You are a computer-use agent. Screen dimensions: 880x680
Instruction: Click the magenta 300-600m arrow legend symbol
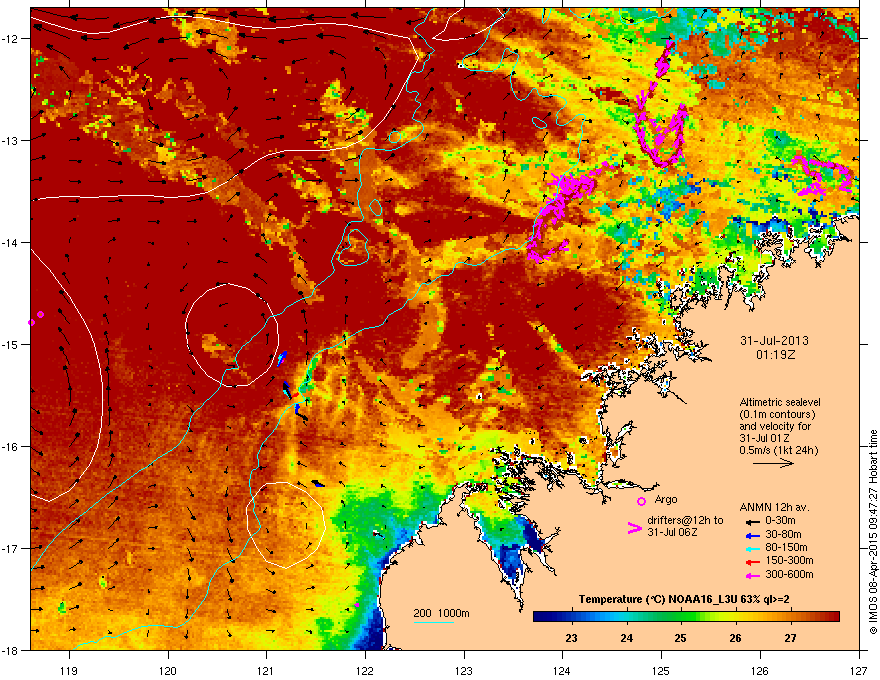[x=752, y=575]
